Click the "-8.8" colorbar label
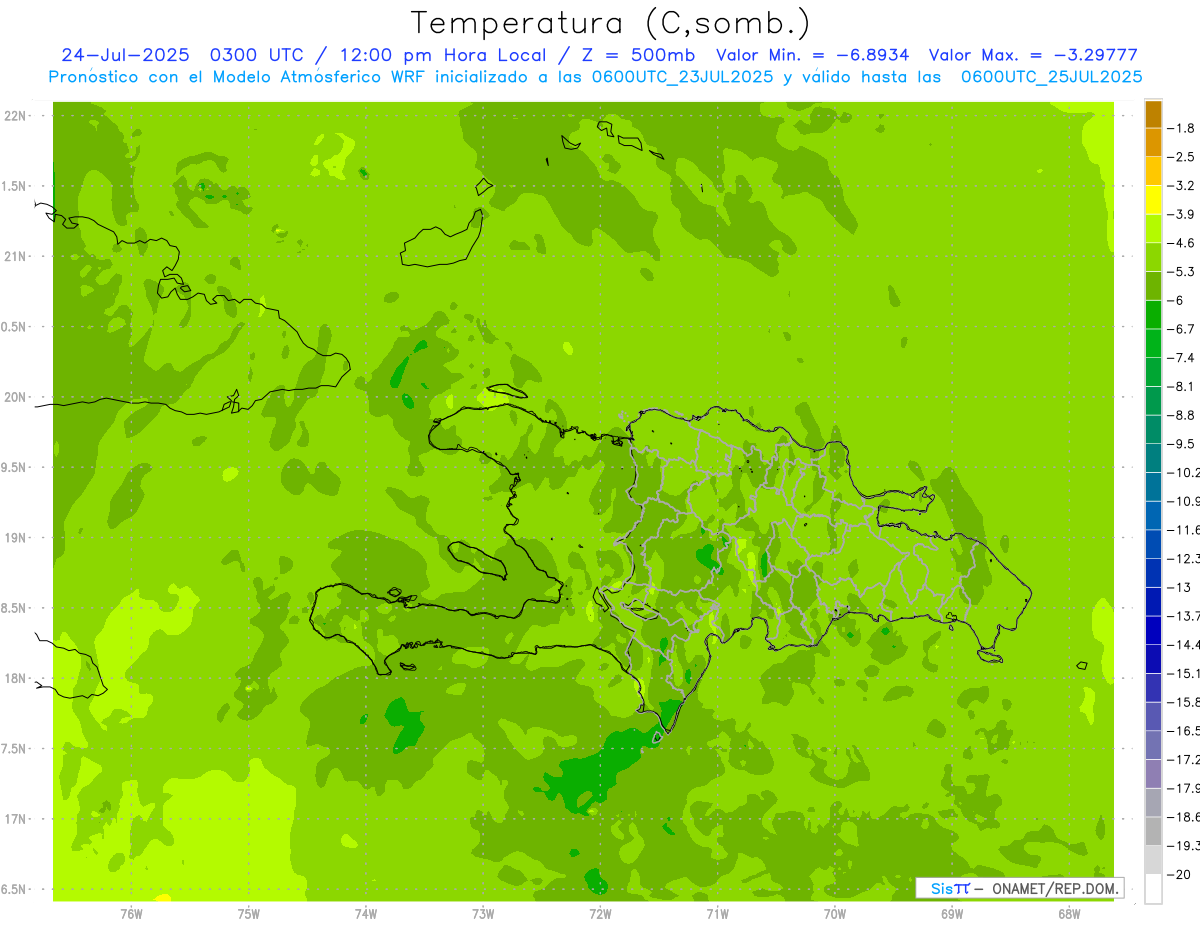1200x927 pixels. pyautogui.click(x=1181, y=415)
